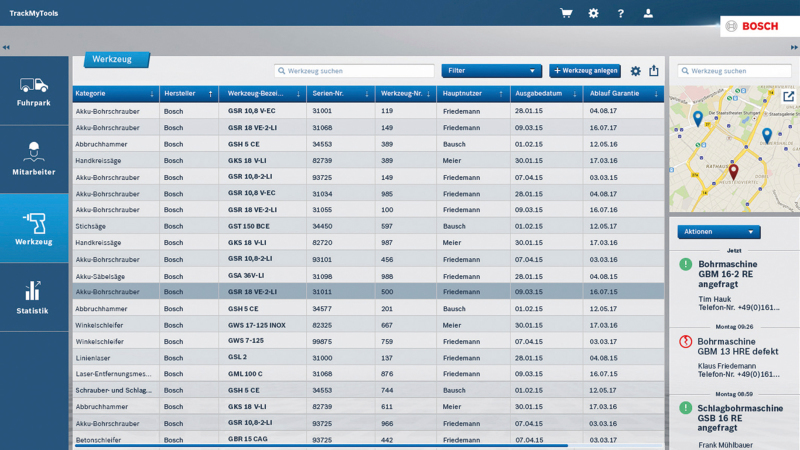The width and height of the screenshot is (800, 450).
Task: Open Fuhrpark section
Action: (x=34, y=91)
